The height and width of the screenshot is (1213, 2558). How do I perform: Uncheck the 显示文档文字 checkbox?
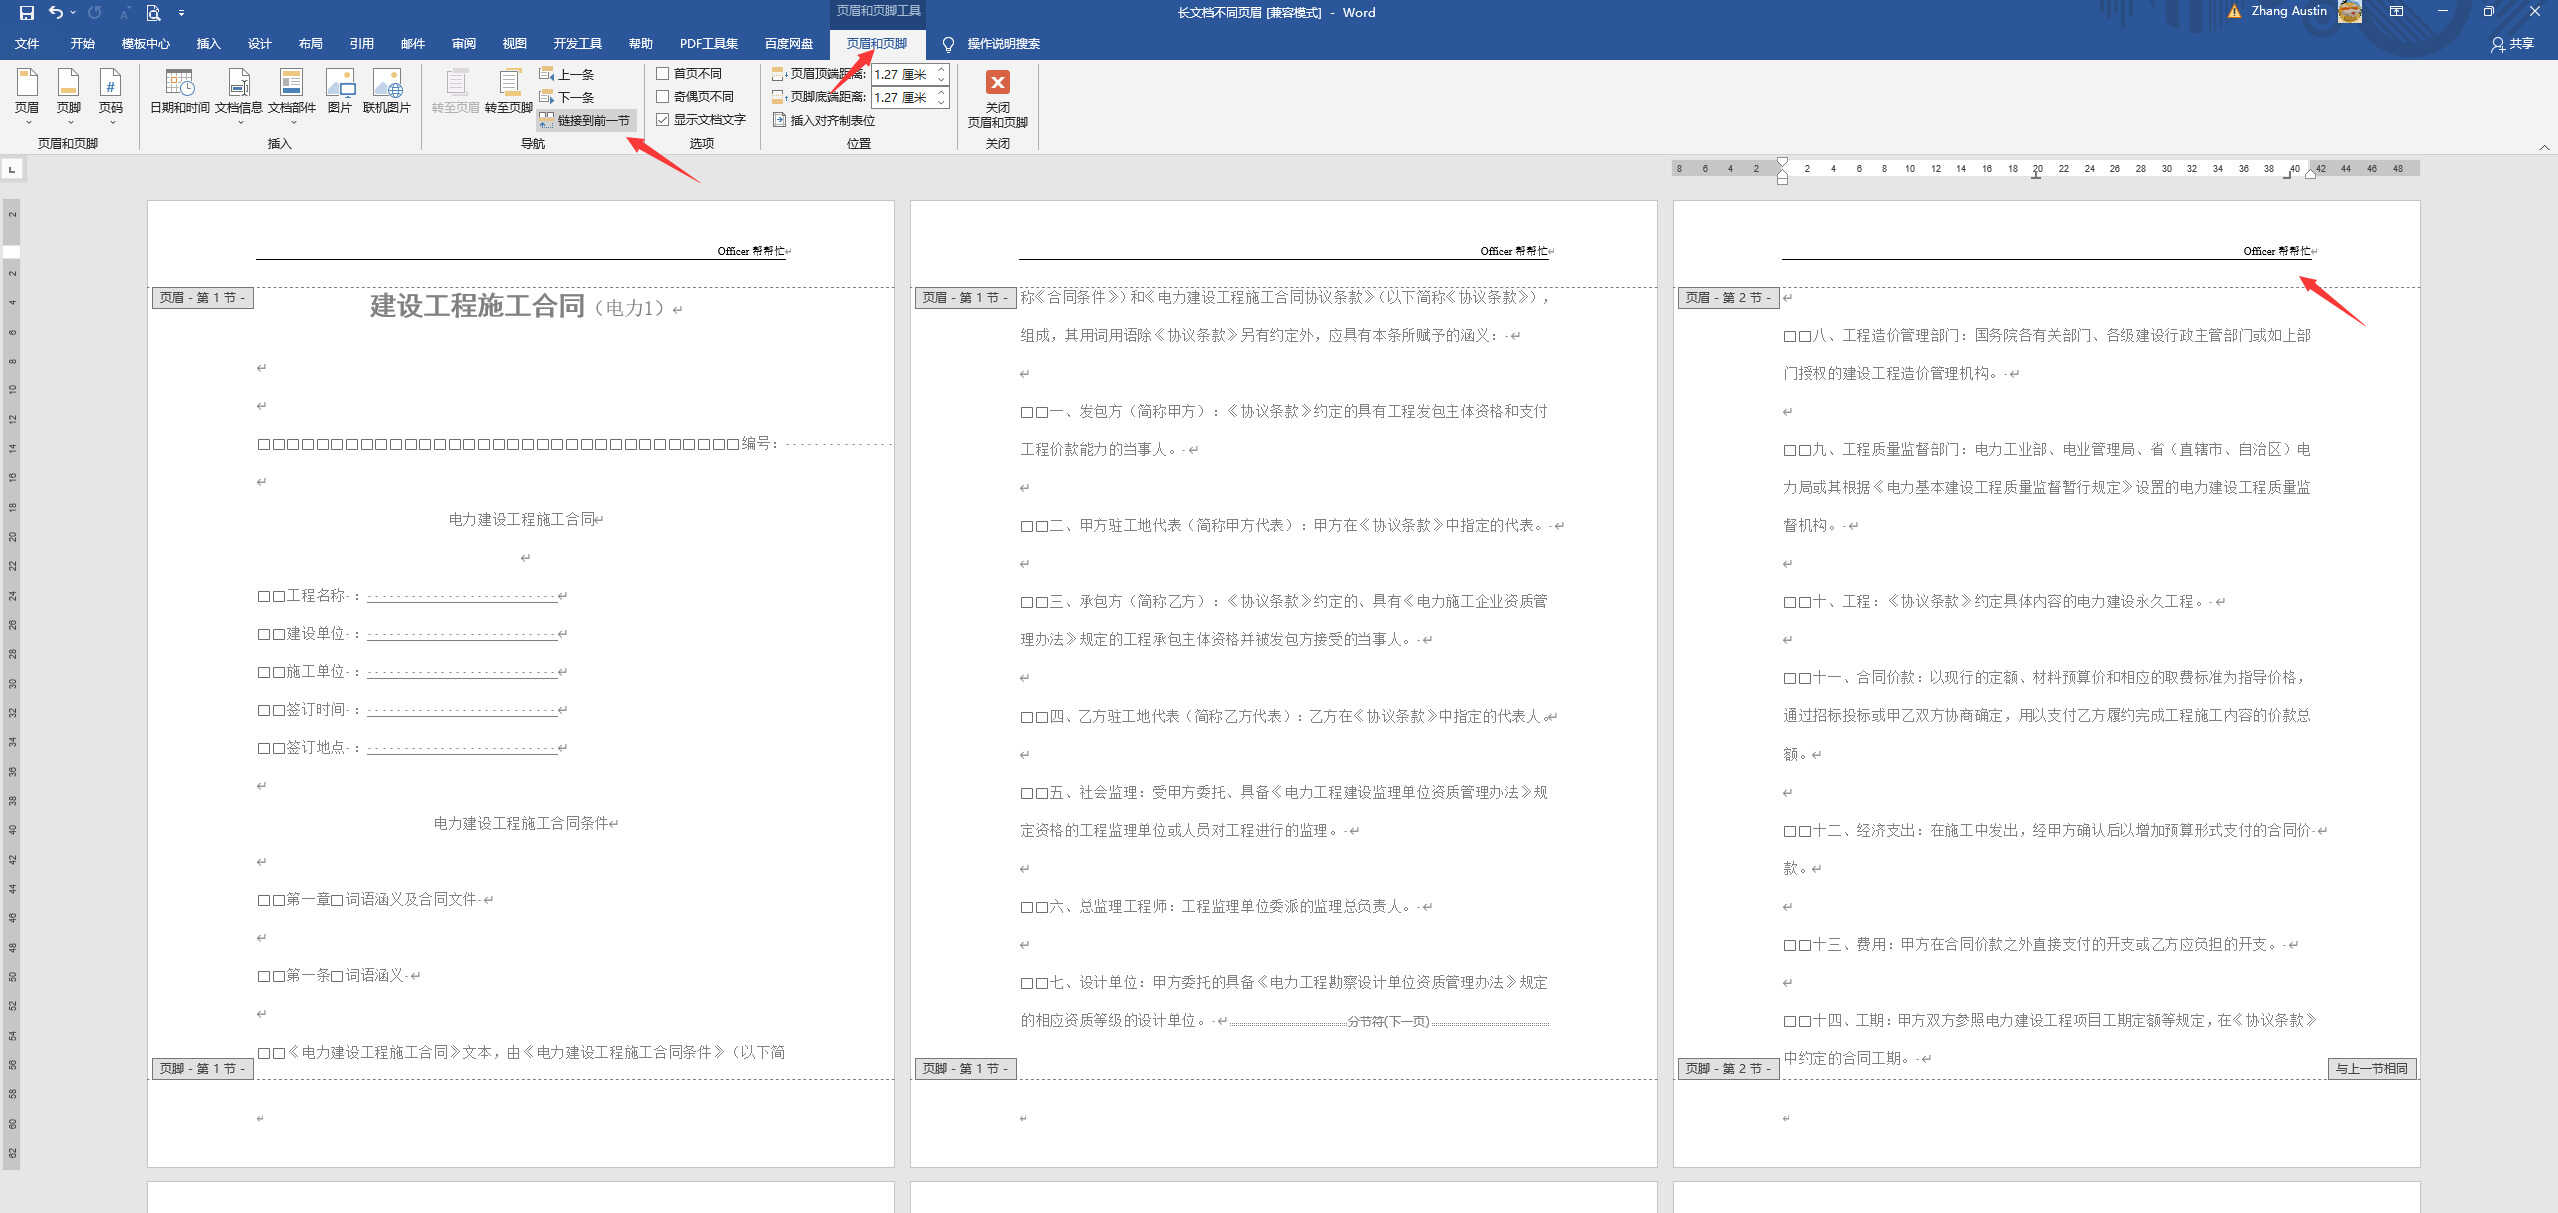coord(662,120)
